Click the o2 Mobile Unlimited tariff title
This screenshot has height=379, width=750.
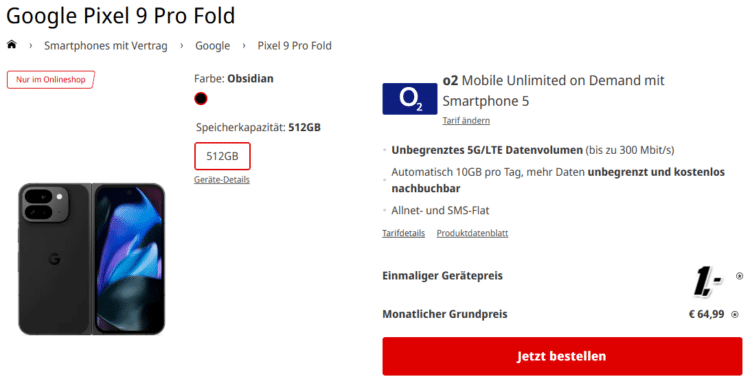(553, 90)
